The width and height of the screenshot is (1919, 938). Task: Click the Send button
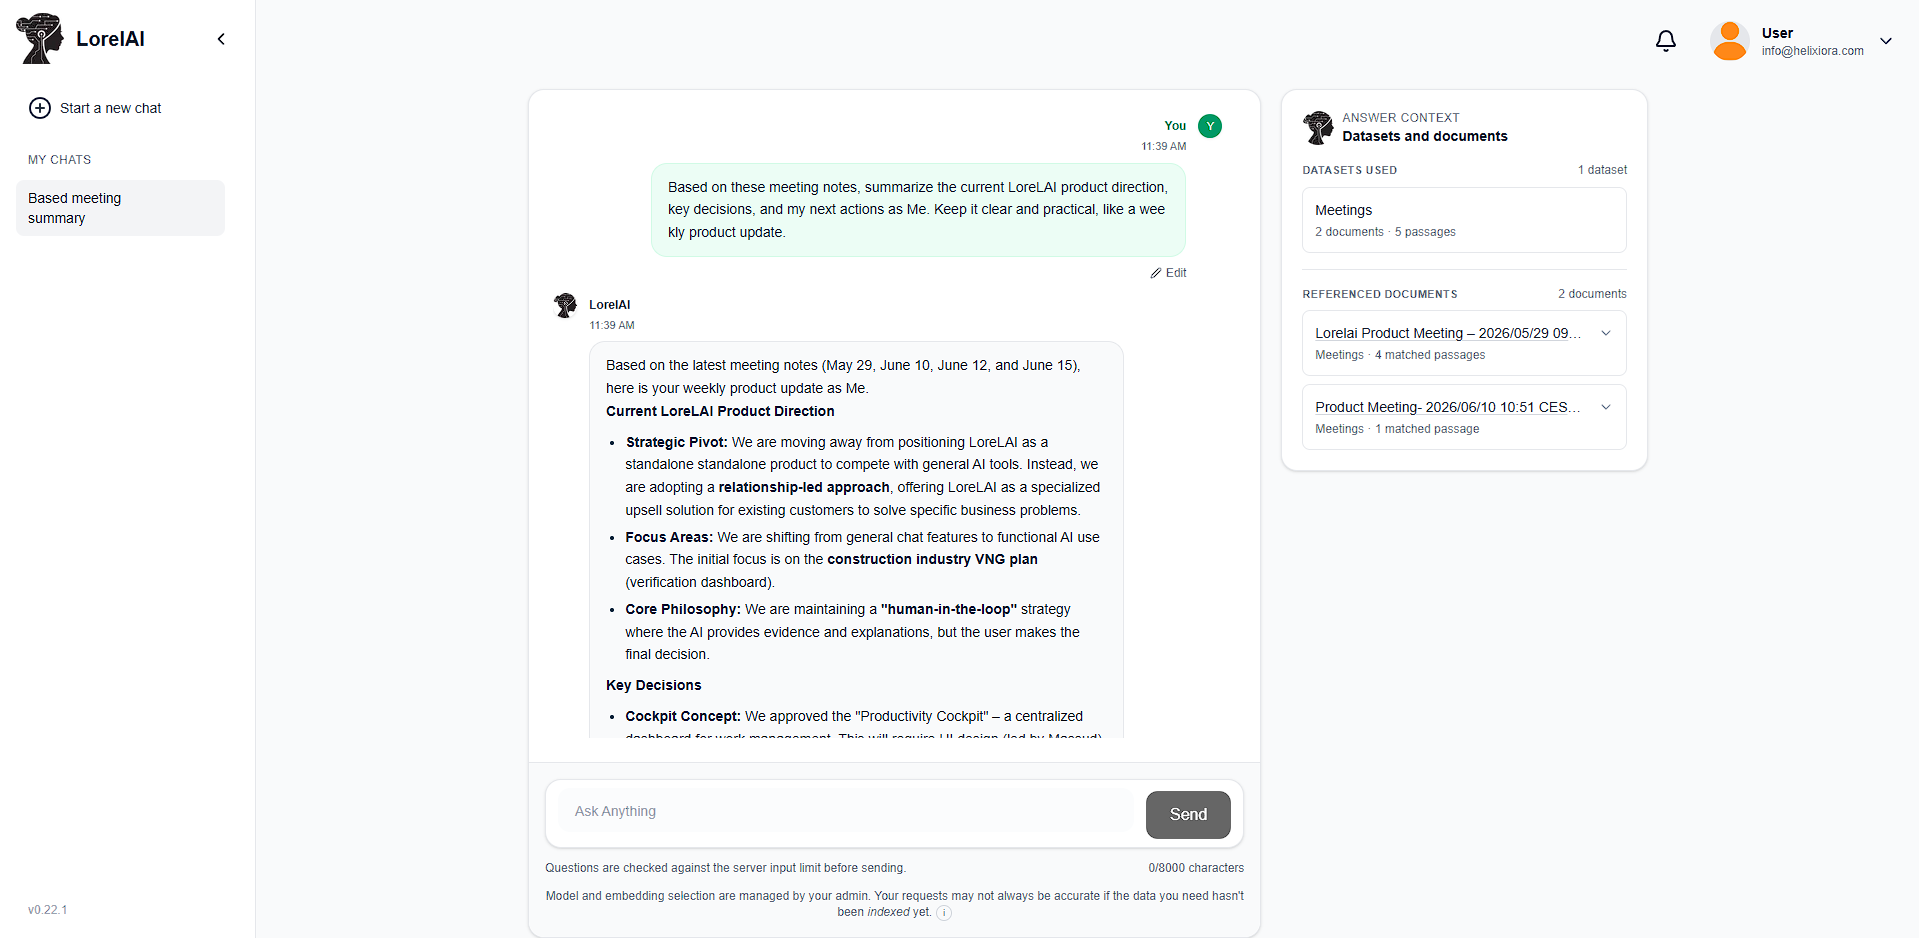tap(1188, 814)
